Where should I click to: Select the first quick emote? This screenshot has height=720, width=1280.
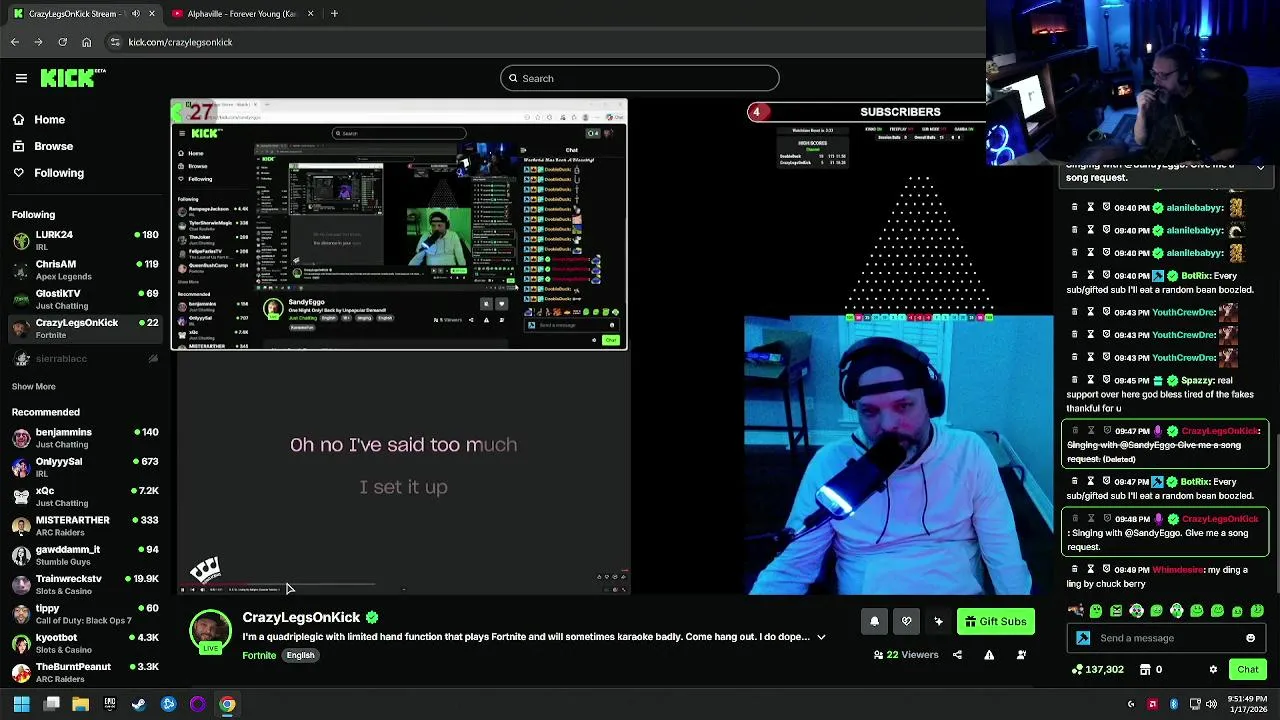tap(1076, 611)
